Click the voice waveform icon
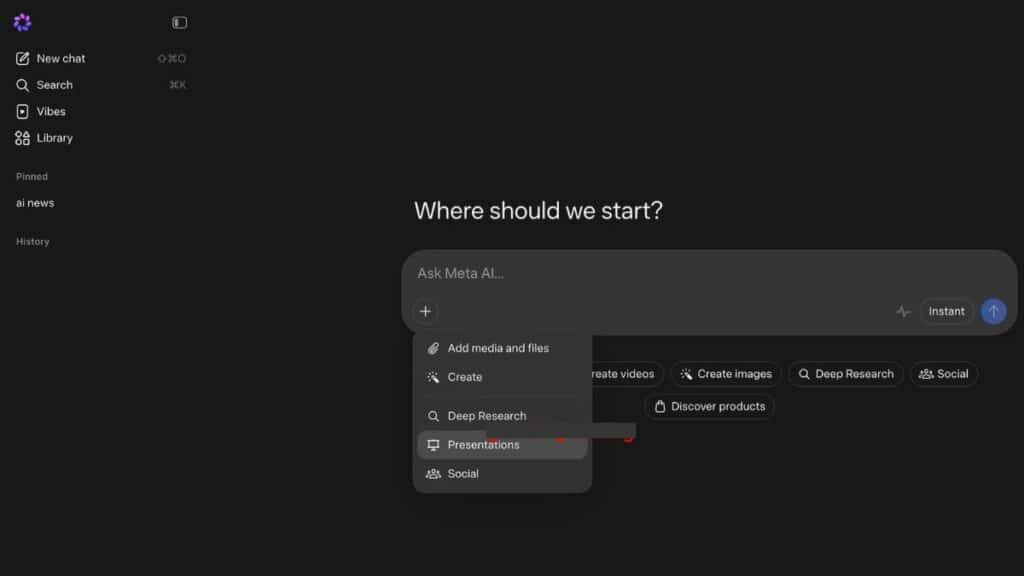1024x576 pixels. pos(903,312)
